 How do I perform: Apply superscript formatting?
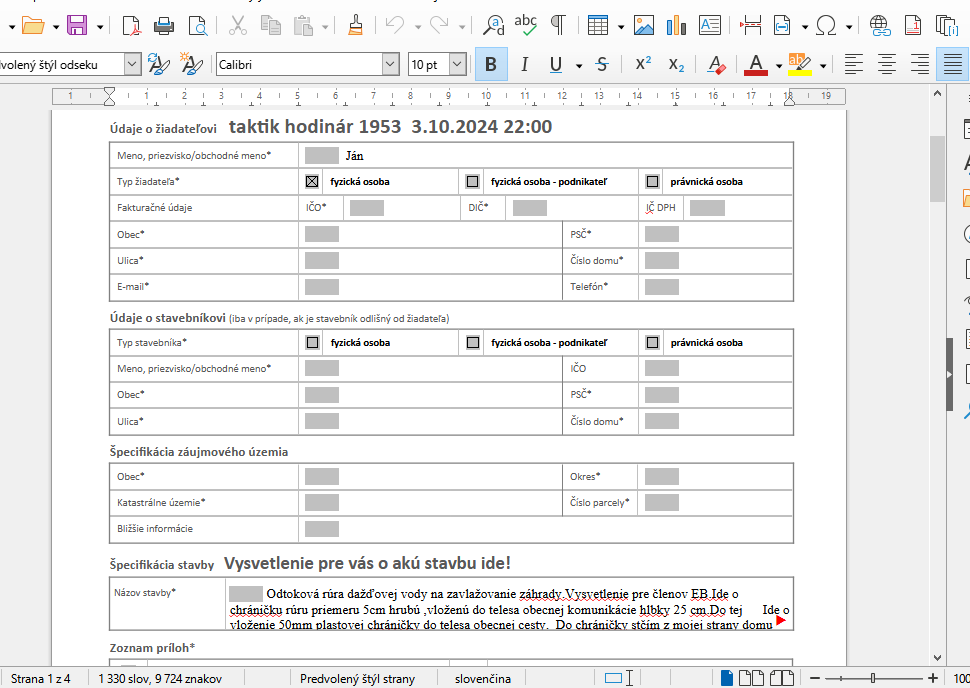point(643,64)
